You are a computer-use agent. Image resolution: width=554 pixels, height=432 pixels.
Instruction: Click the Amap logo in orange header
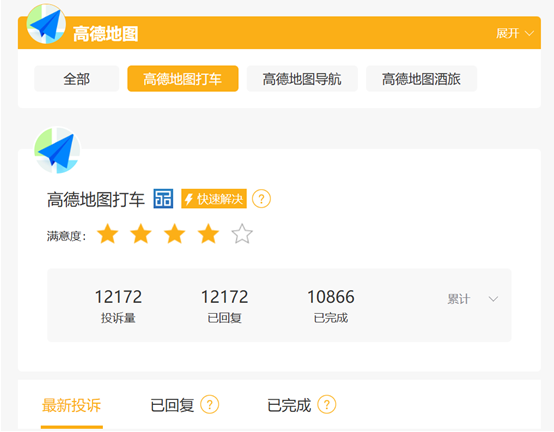tap(46, 24)
